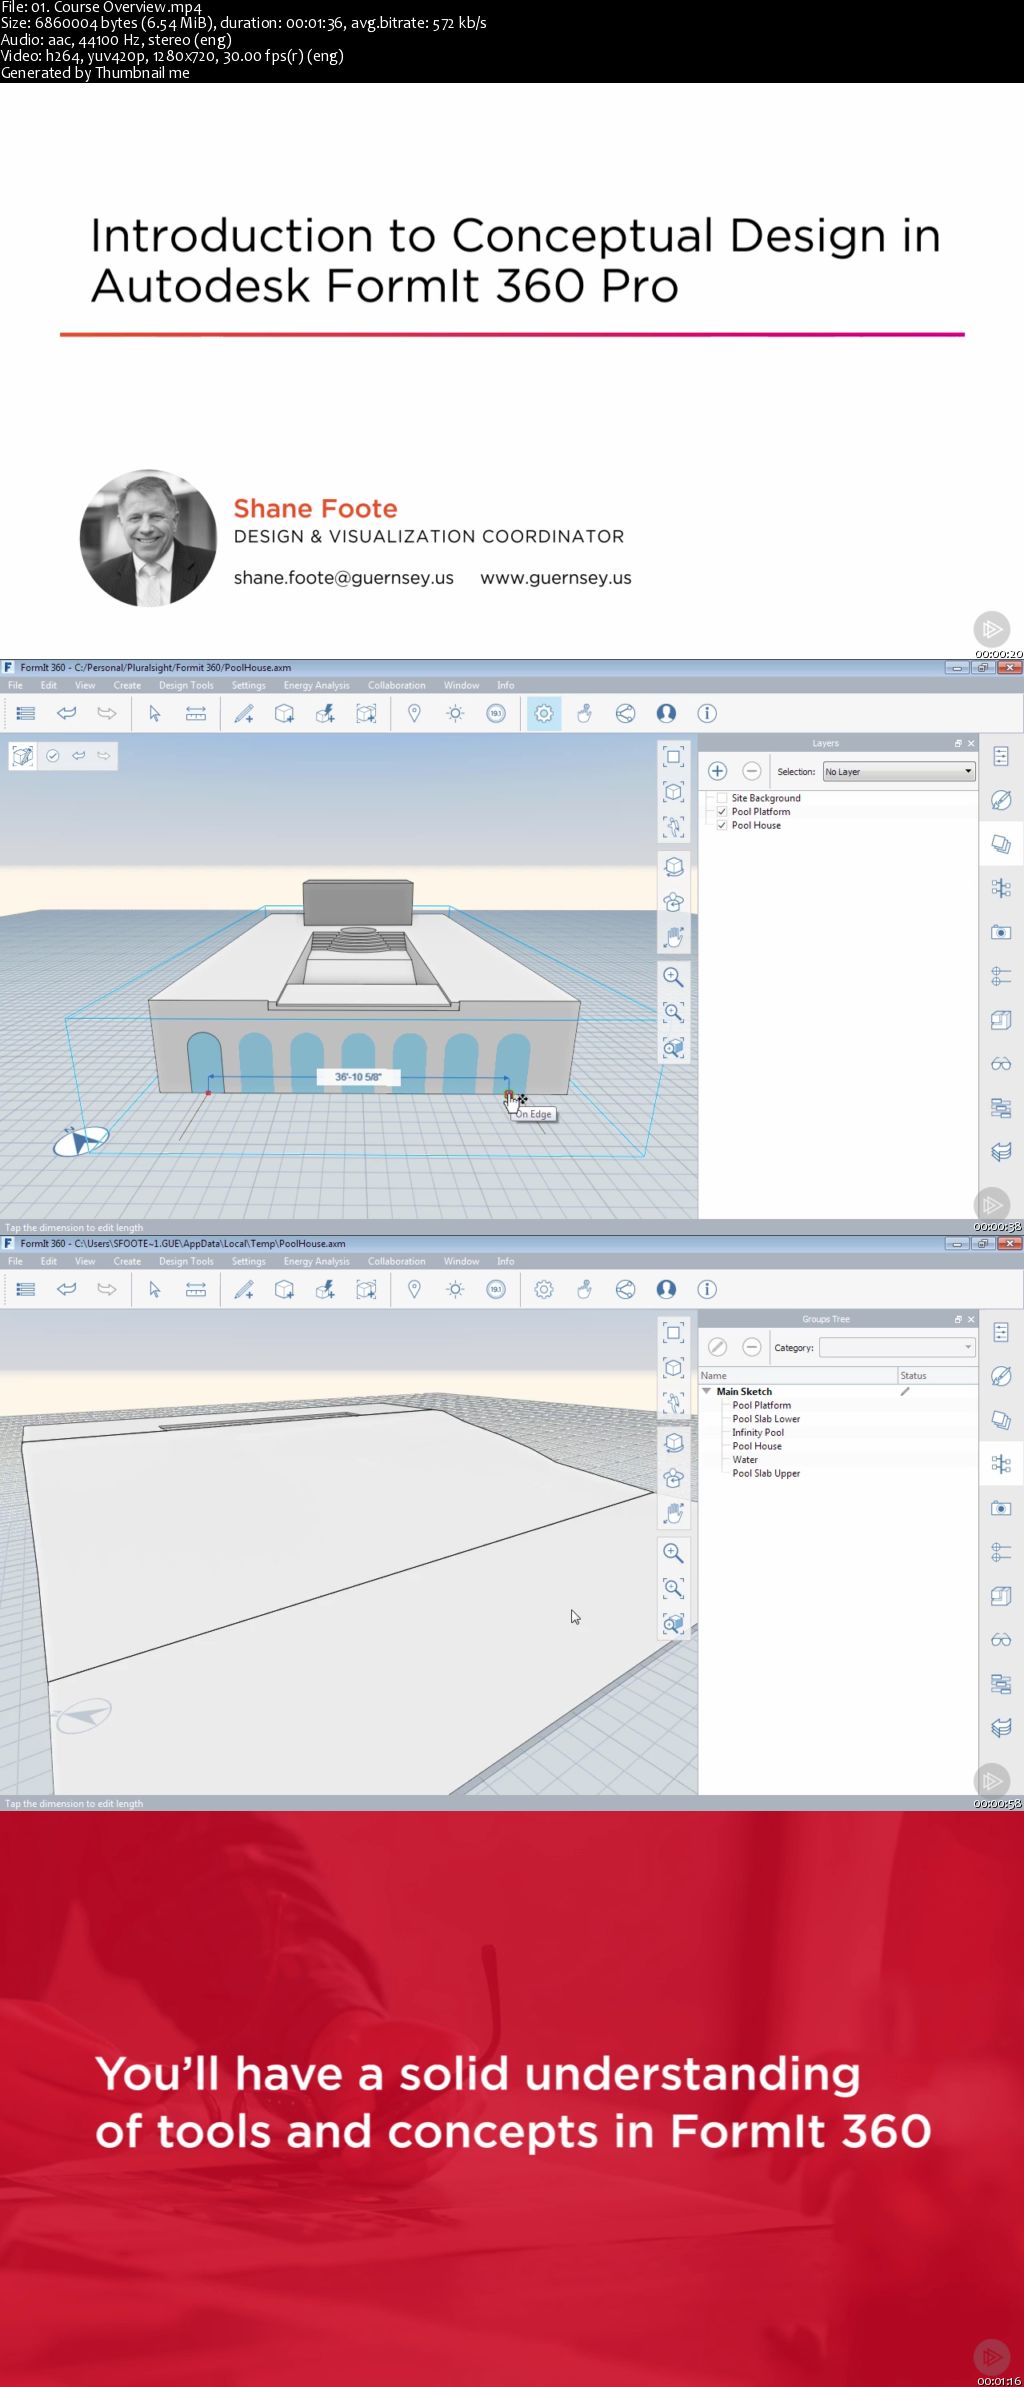1024x2387 pixels.
Task: Enable the Site Background layer checkbox
Action: coord(722,798)
